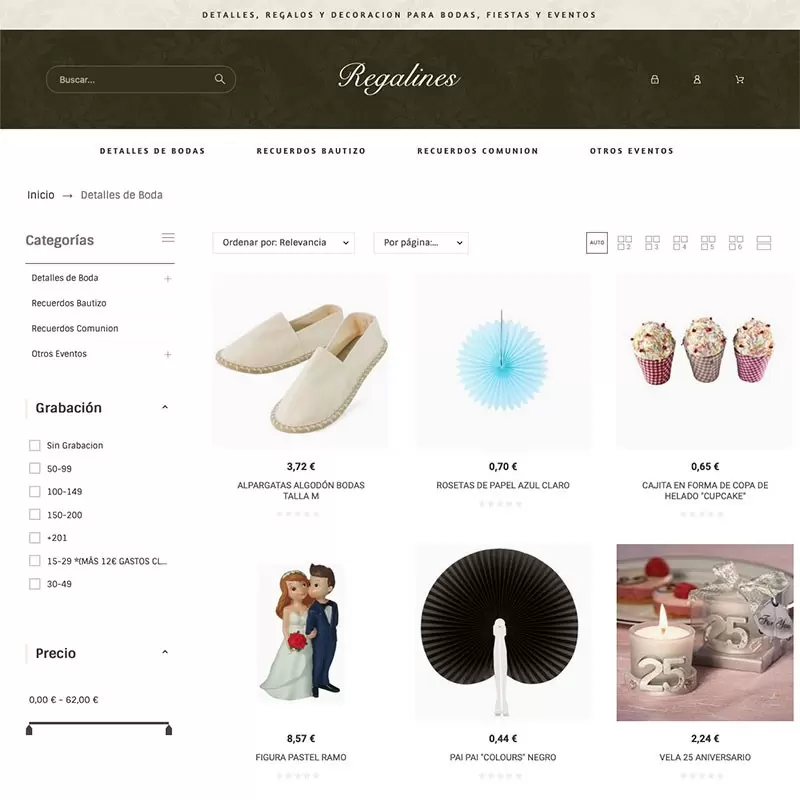
Task: Switch to list view layout icon
Action: (x=764, y=243)
